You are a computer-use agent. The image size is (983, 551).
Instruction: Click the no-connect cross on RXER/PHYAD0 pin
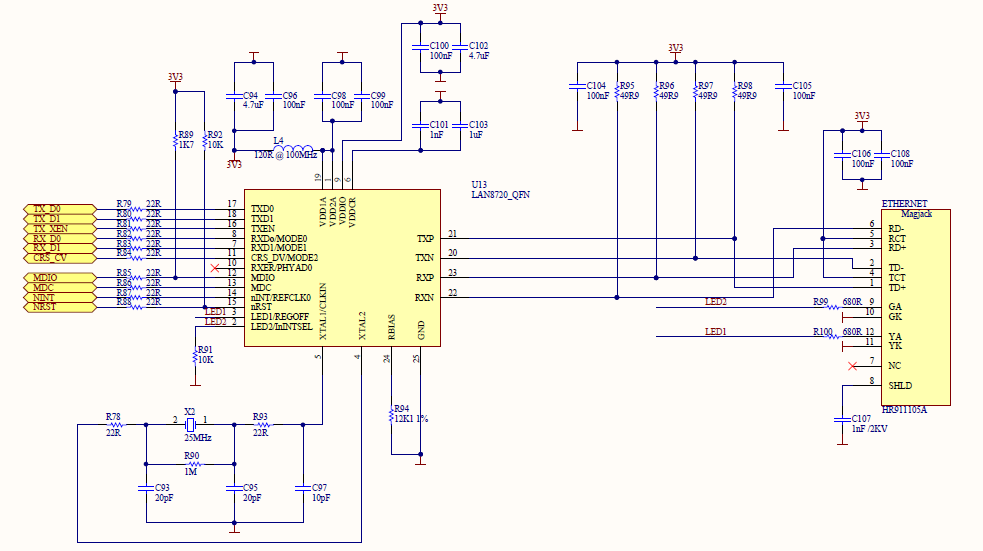(x=214, y=268)
